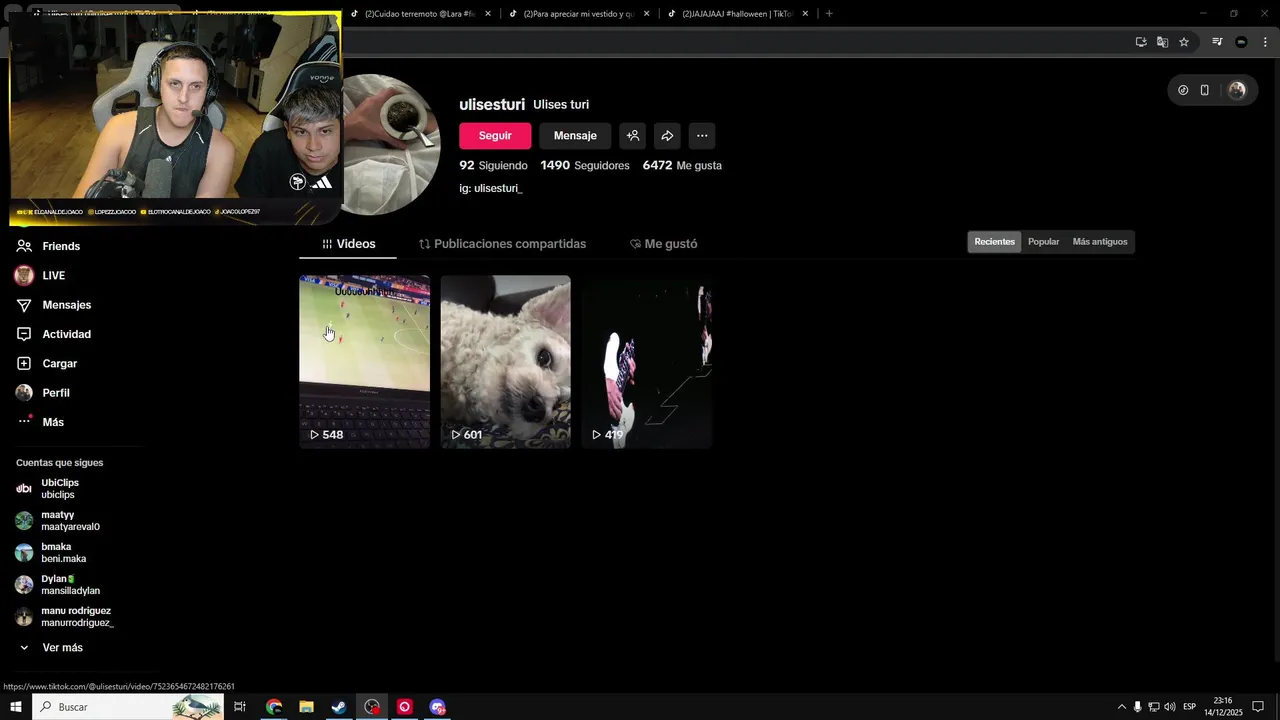This screenshot has height=720, width=1280.
Task: Follow ulisesturi with the Seguir button
Action: (x=495, y=136)
